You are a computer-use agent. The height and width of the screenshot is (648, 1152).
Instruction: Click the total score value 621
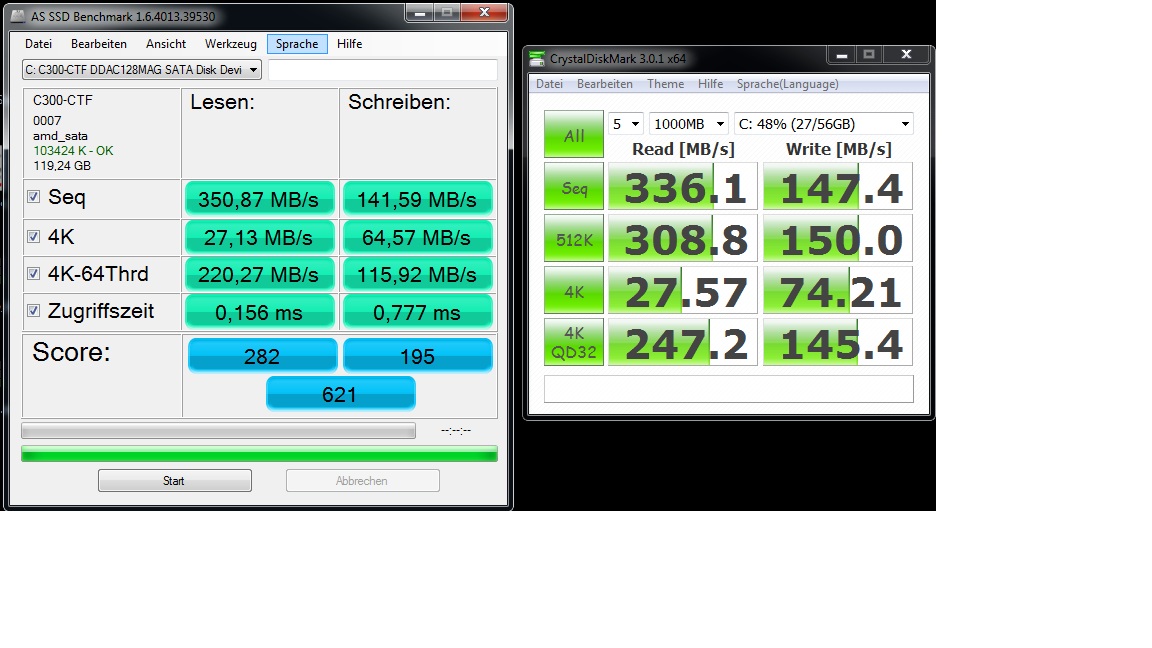coord(340,394)
